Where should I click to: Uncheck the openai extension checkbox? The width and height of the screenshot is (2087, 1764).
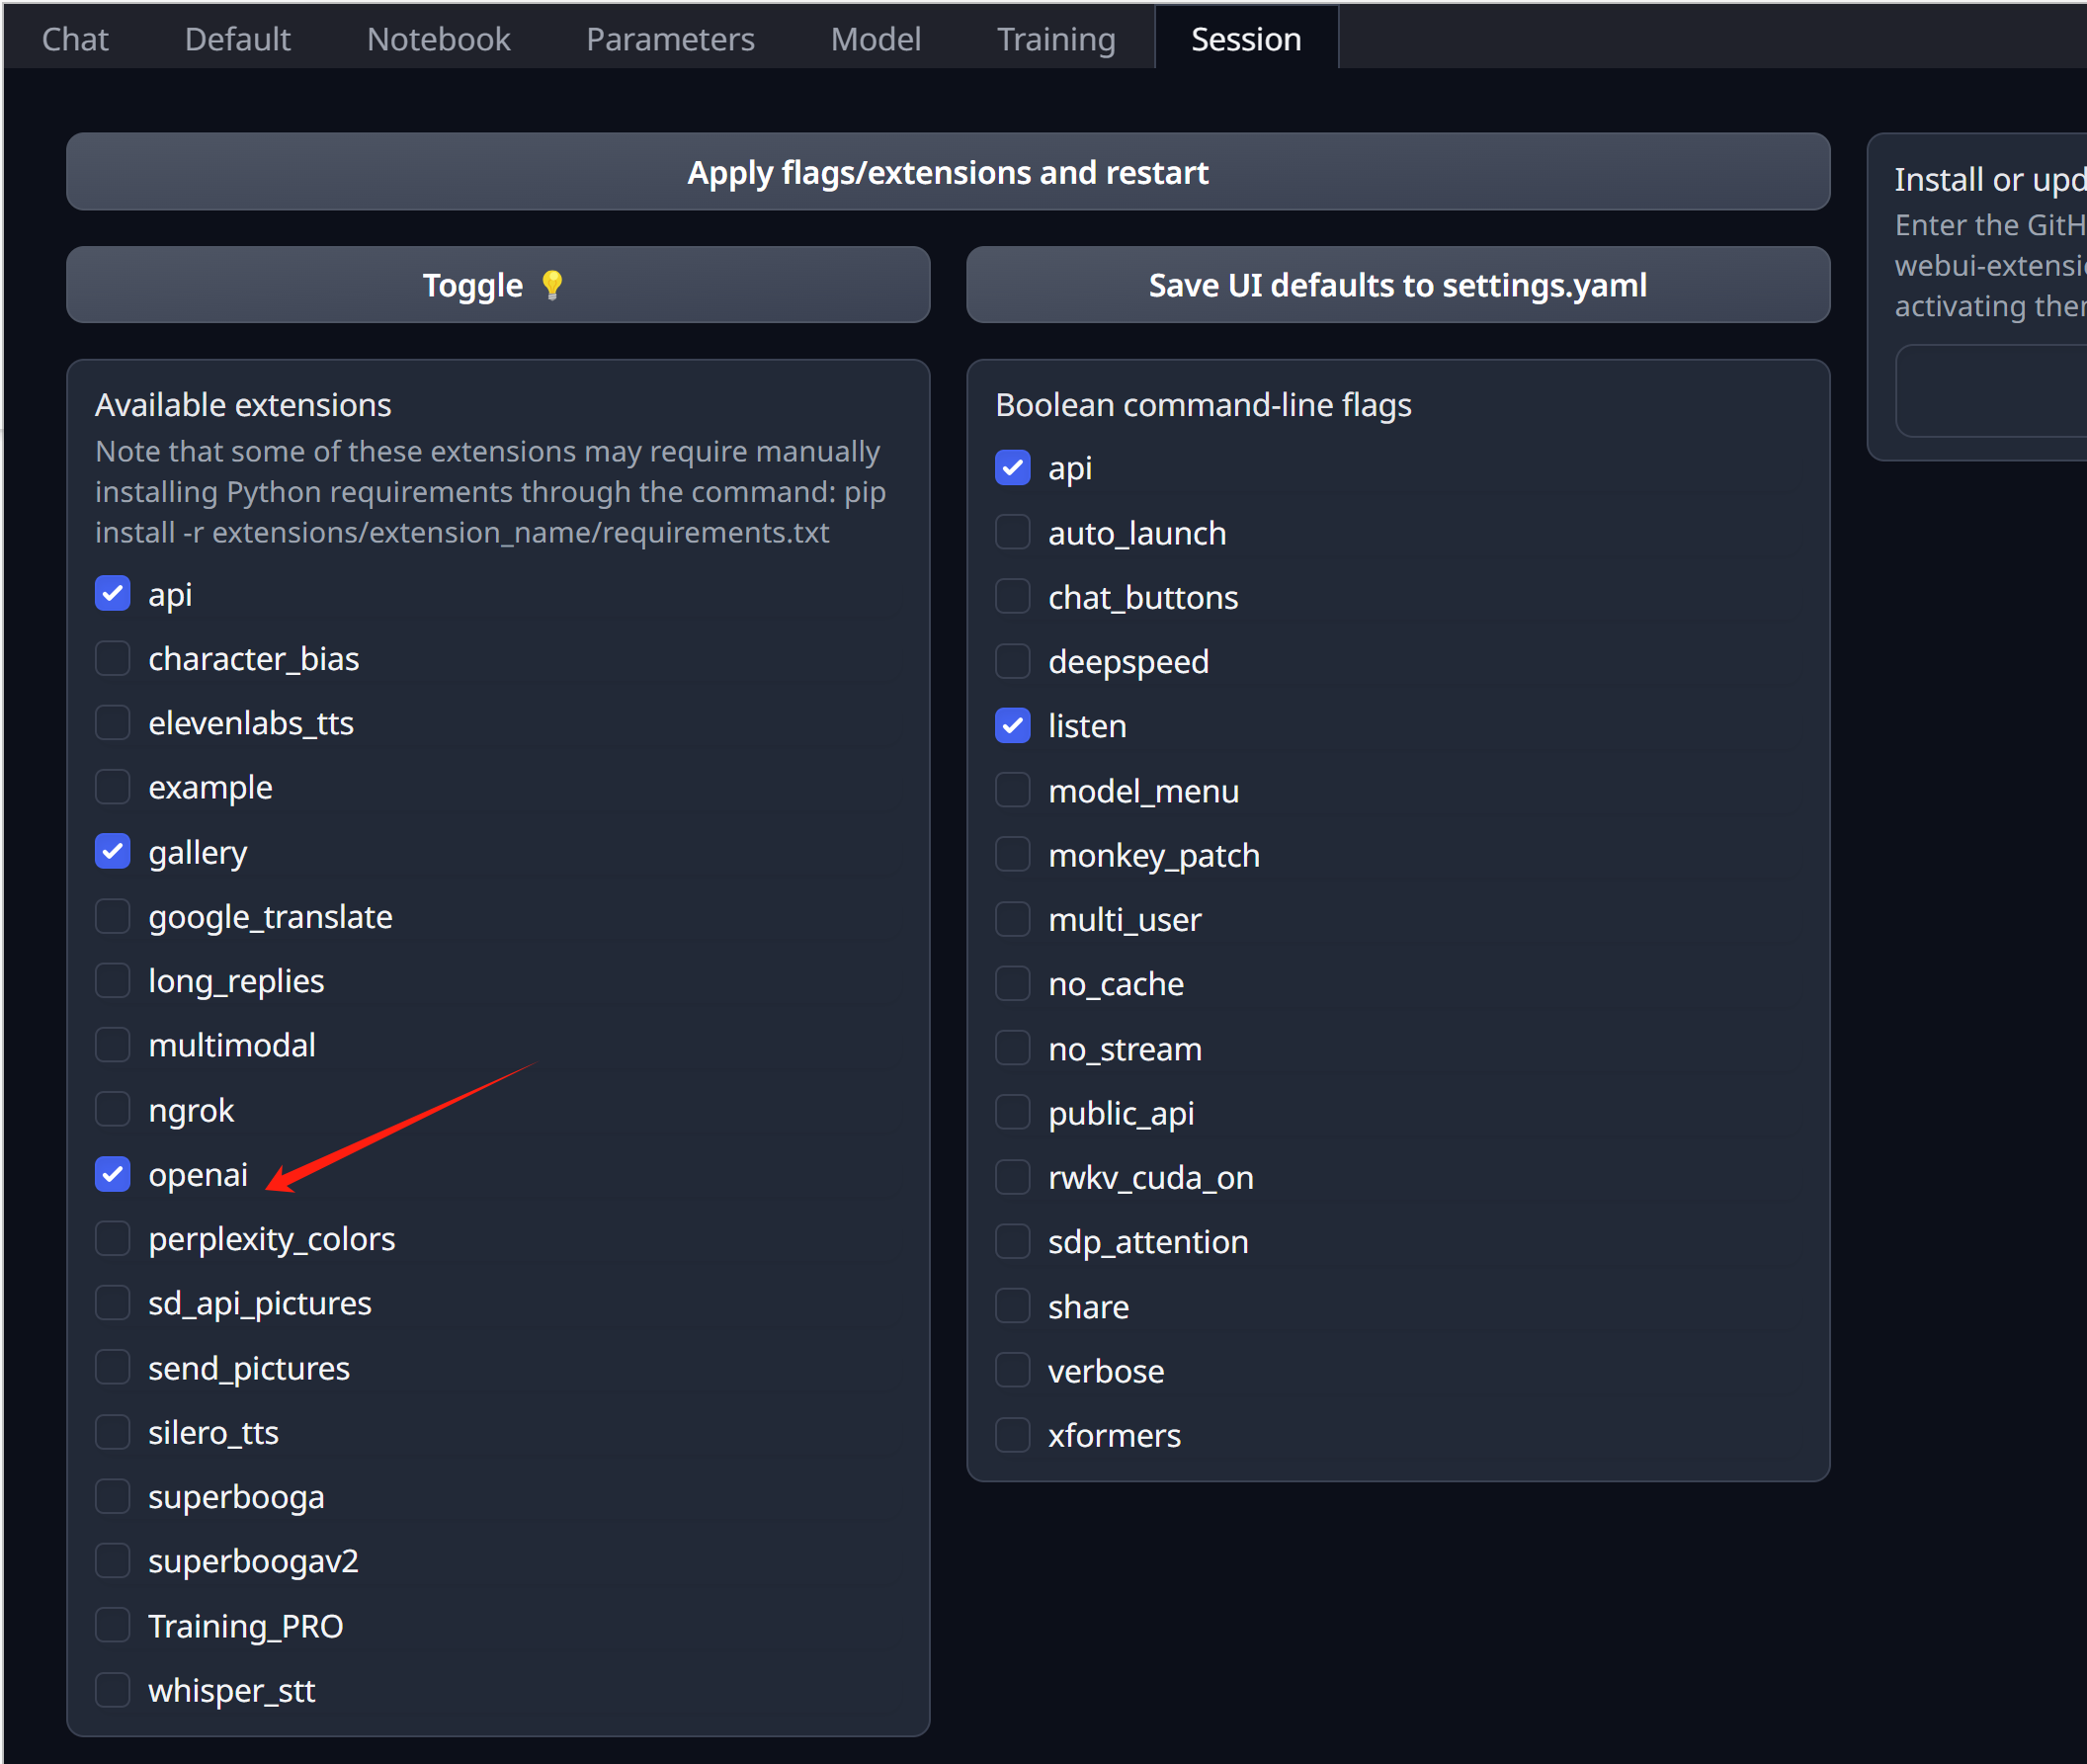click(x=113, y=1174)
